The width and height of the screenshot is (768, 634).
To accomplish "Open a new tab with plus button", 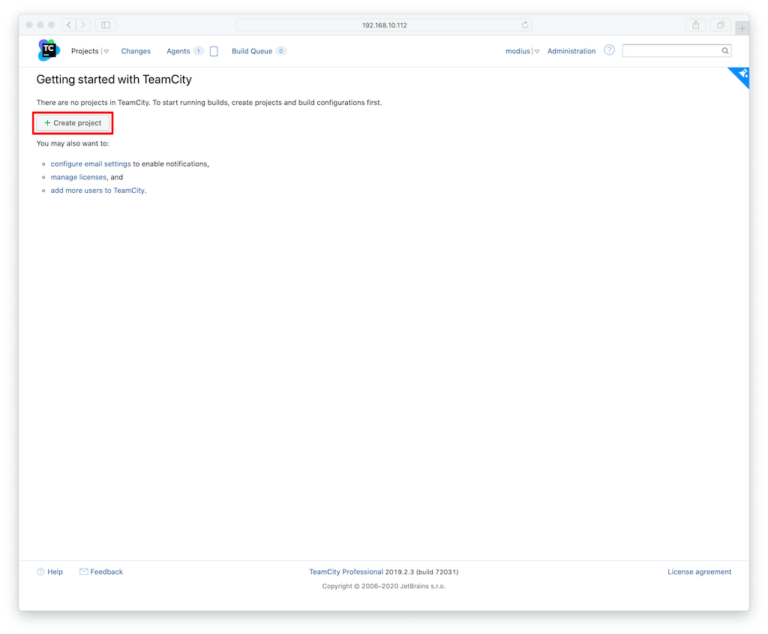I will coord(742,28).
